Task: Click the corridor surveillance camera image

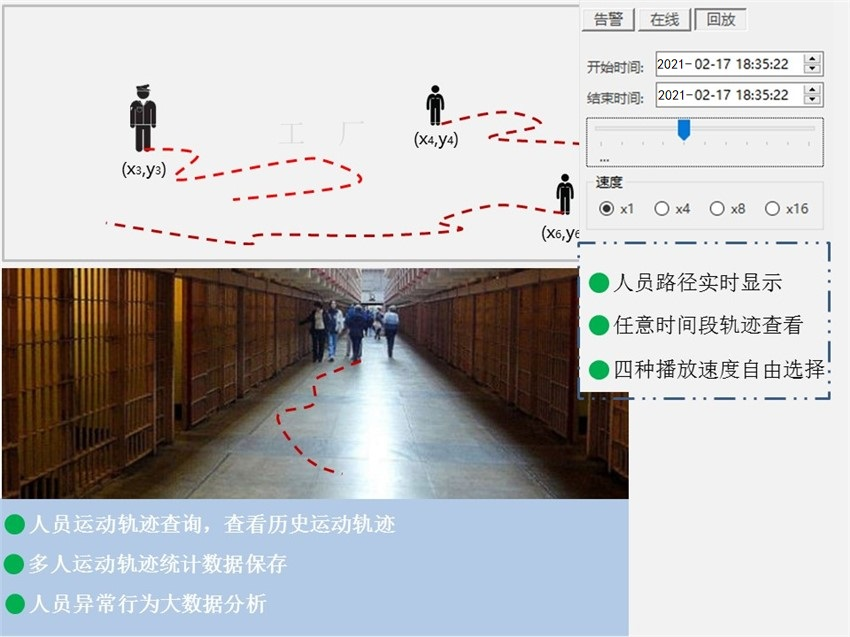Action: (x=314, y=383)
